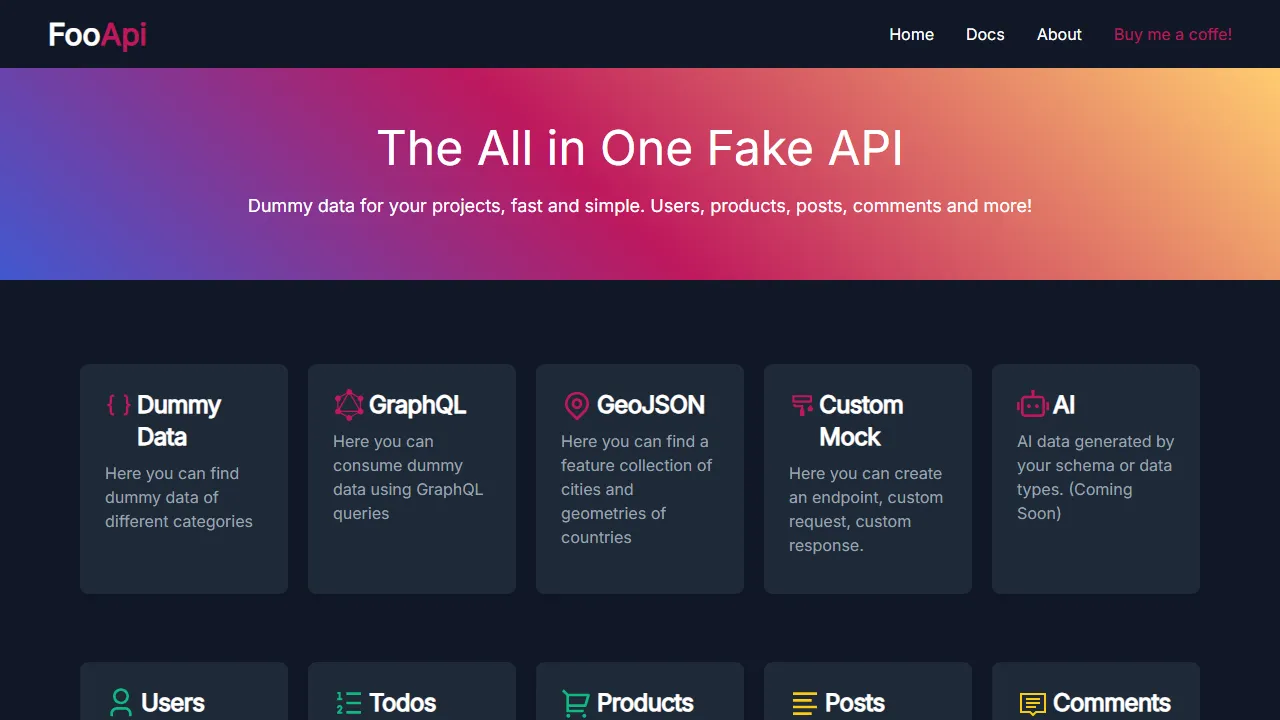Click the Buy me a coffe link
The width and height of the screenshot is (1280, 720).
(1172, 34)
